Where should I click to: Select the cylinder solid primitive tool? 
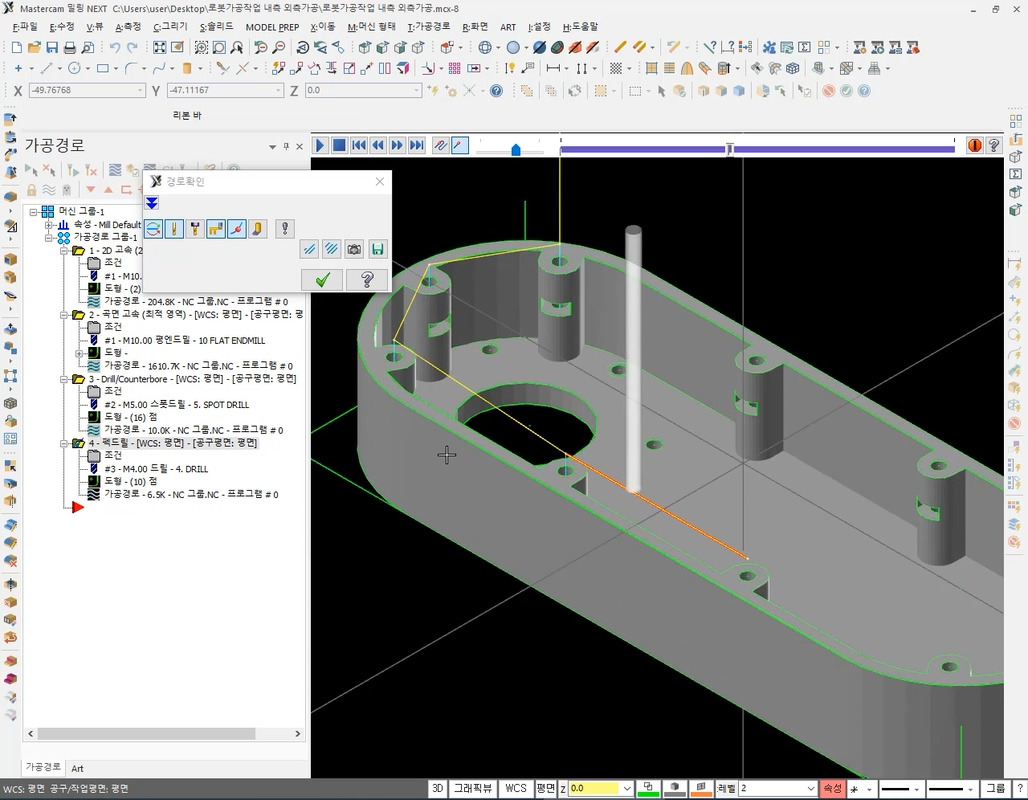point(186,68)
